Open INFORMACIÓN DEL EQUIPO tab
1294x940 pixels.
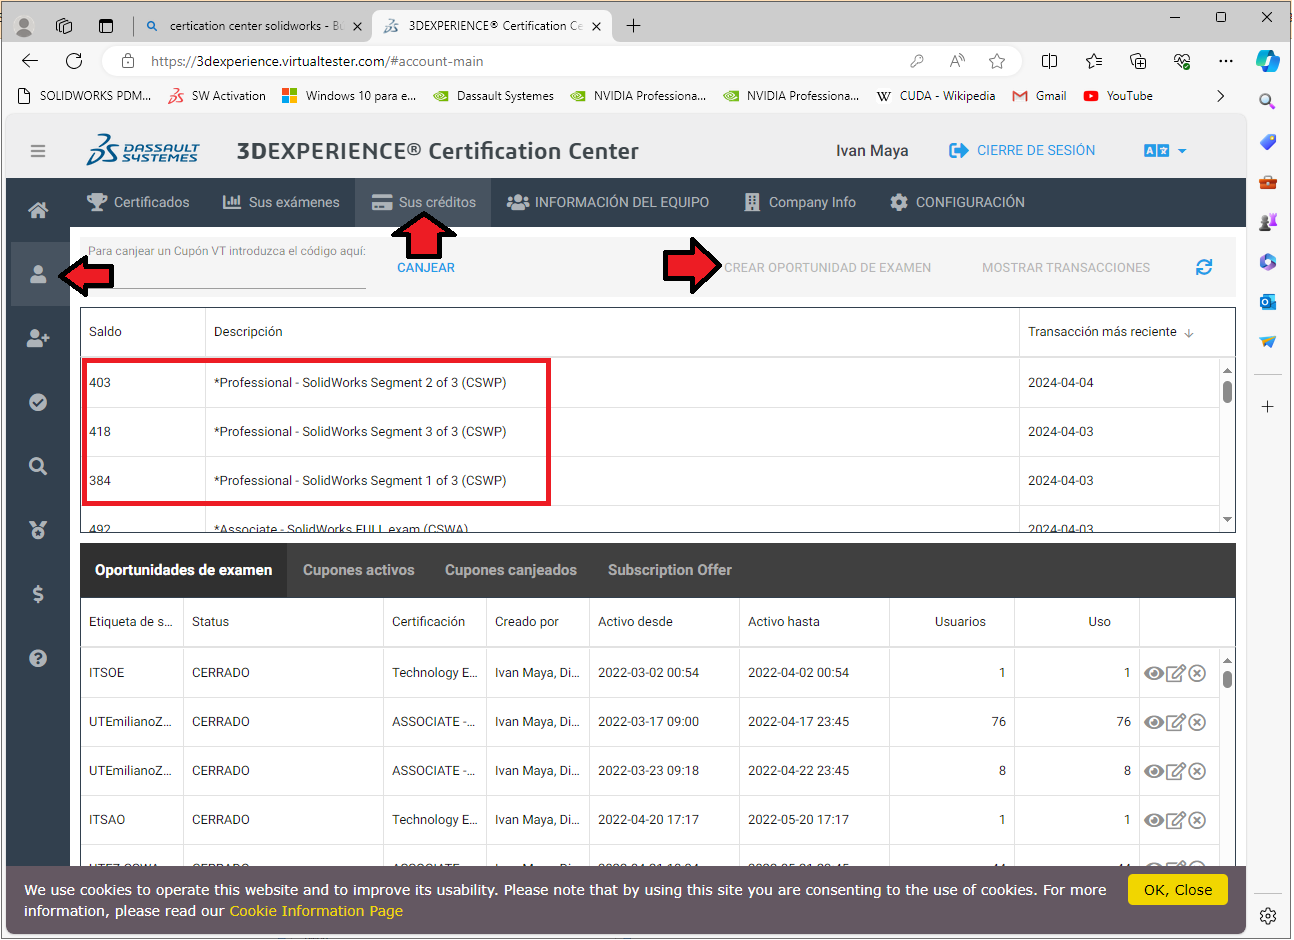click(608, 202)
